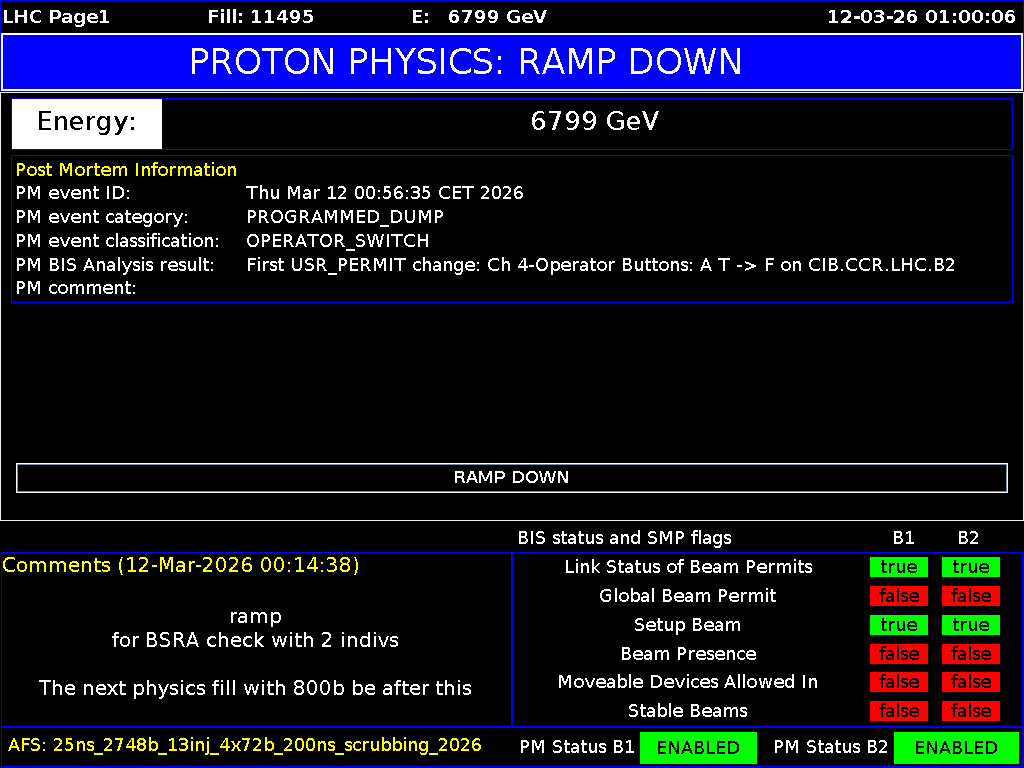The image size is (1024, 768).
Task: Click the LHC Page1 header label
Action: [x=56, y=16]
